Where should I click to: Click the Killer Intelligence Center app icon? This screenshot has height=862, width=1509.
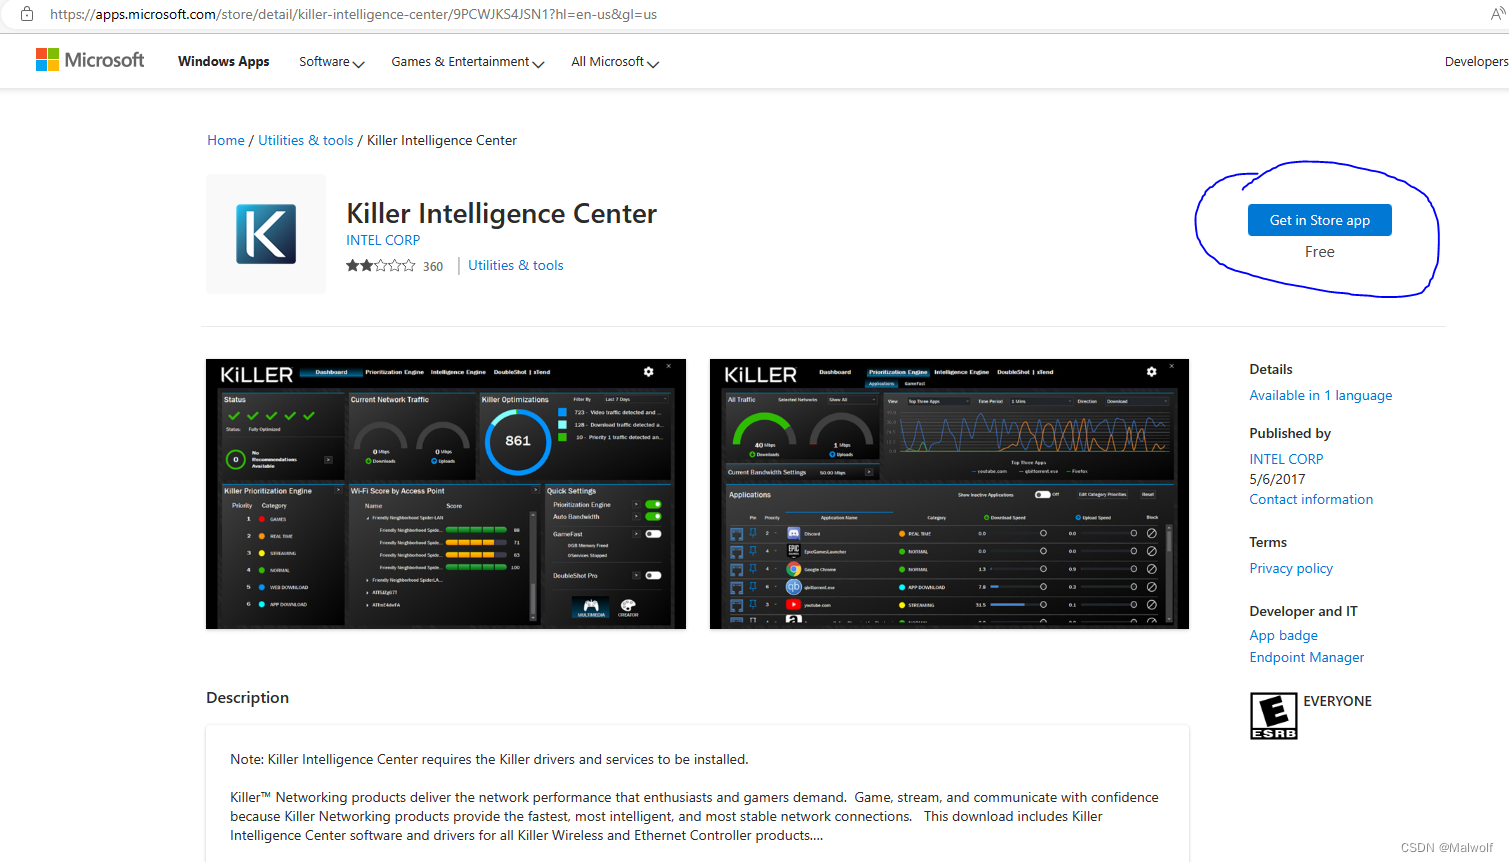[266, 234]
